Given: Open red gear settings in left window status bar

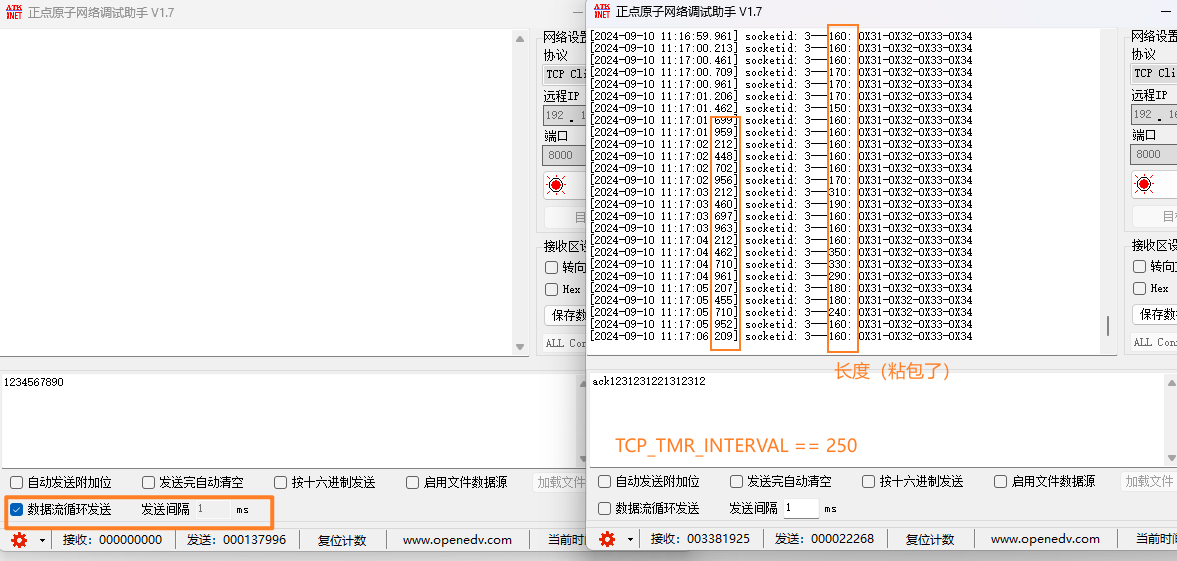Looking at the screenshot, I should click(x=19, y=540).
